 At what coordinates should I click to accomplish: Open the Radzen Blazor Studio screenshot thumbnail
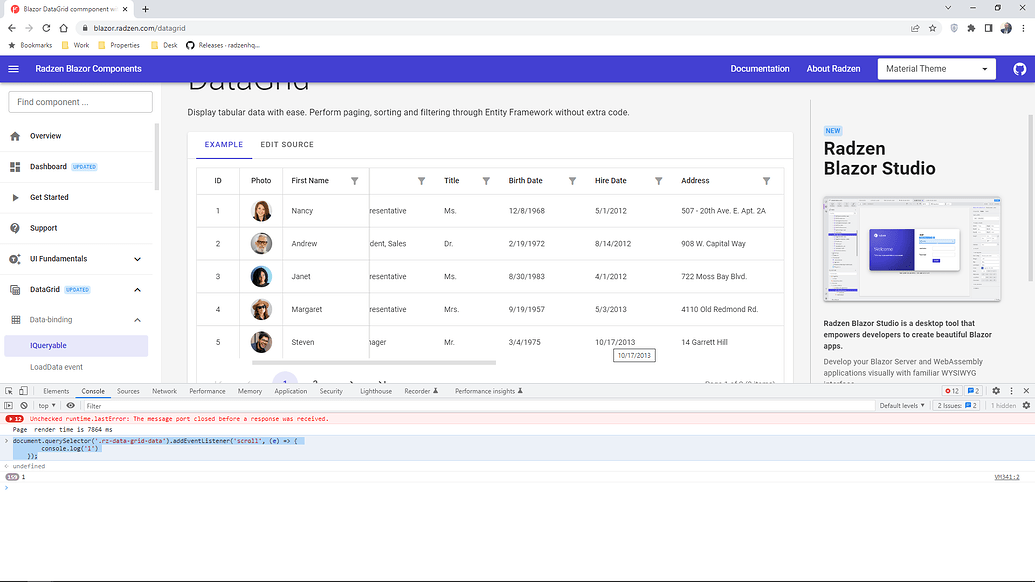click(x=912, y=249)
